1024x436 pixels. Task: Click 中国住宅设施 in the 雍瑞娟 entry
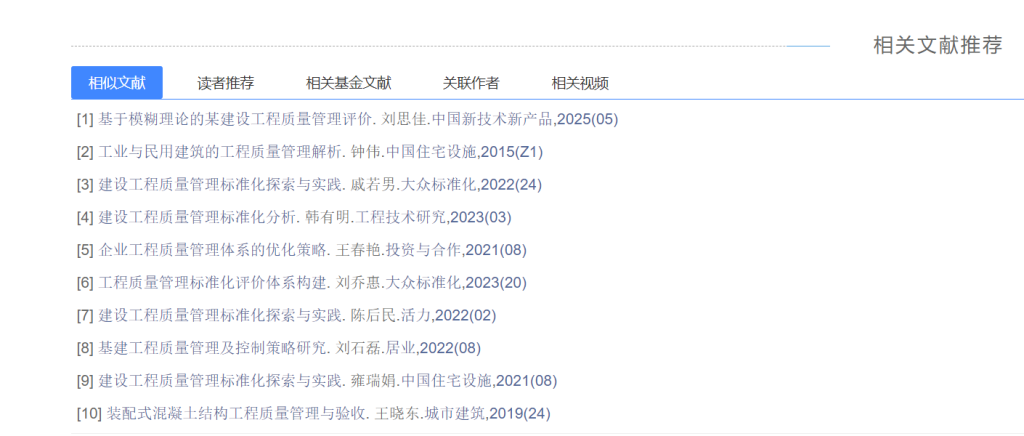[x=447, y=381]
